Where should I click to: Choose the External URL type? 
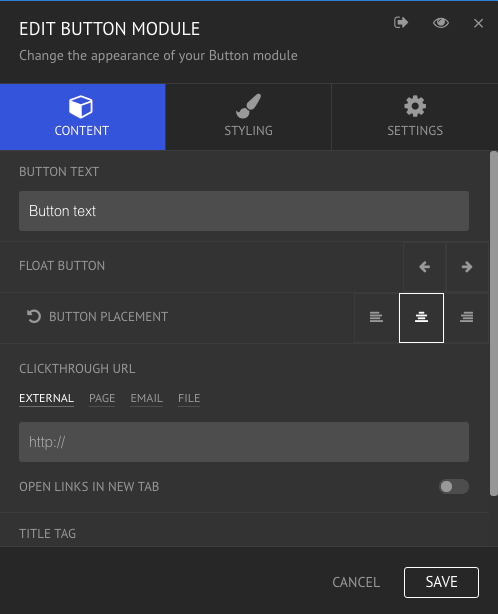tap(47, 398)
